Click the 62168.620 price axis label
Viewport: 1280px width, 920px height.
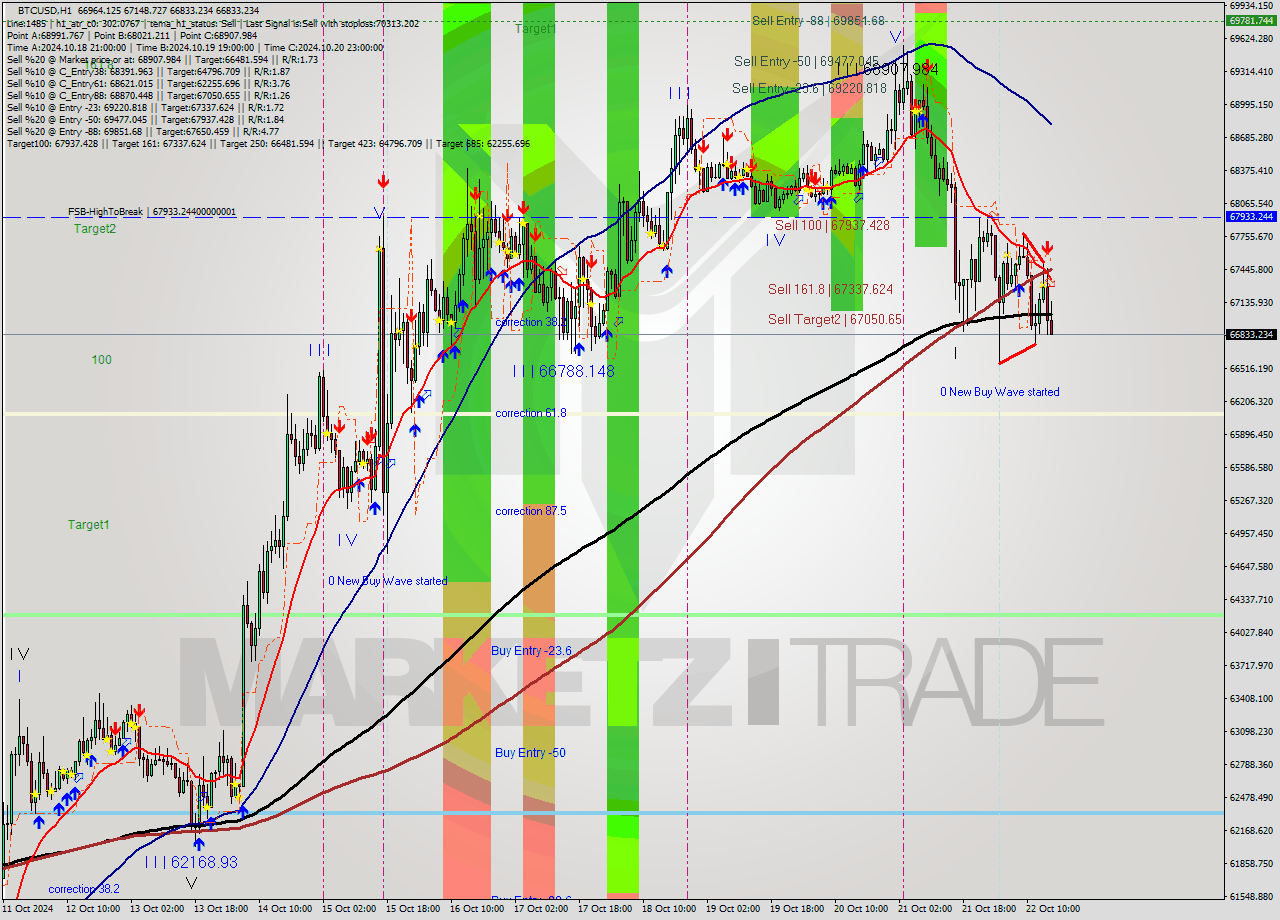(x=1251, y=830)
